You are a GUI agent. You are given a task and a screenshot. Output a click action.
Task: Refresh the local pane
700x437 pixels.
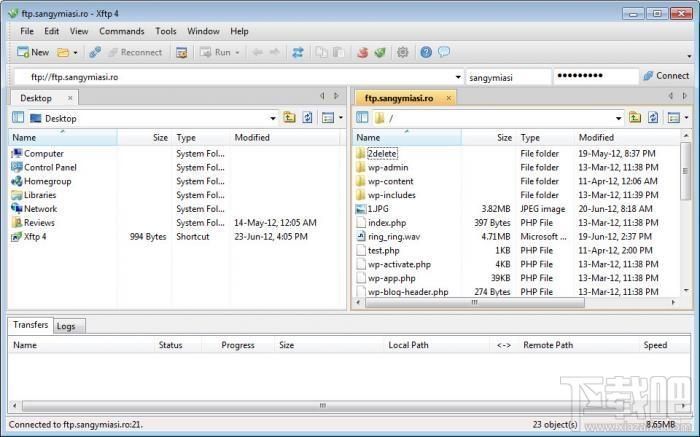point(307,118)
